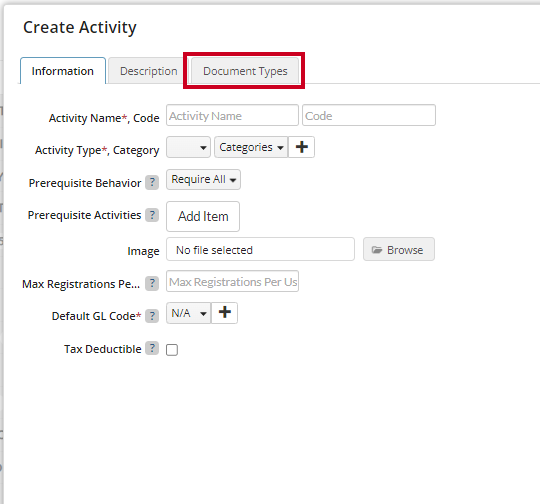Open help icon for Prerequisite Behavior
Image resolution: width=540 pixels, height=504 pixels.
point(152,183)
